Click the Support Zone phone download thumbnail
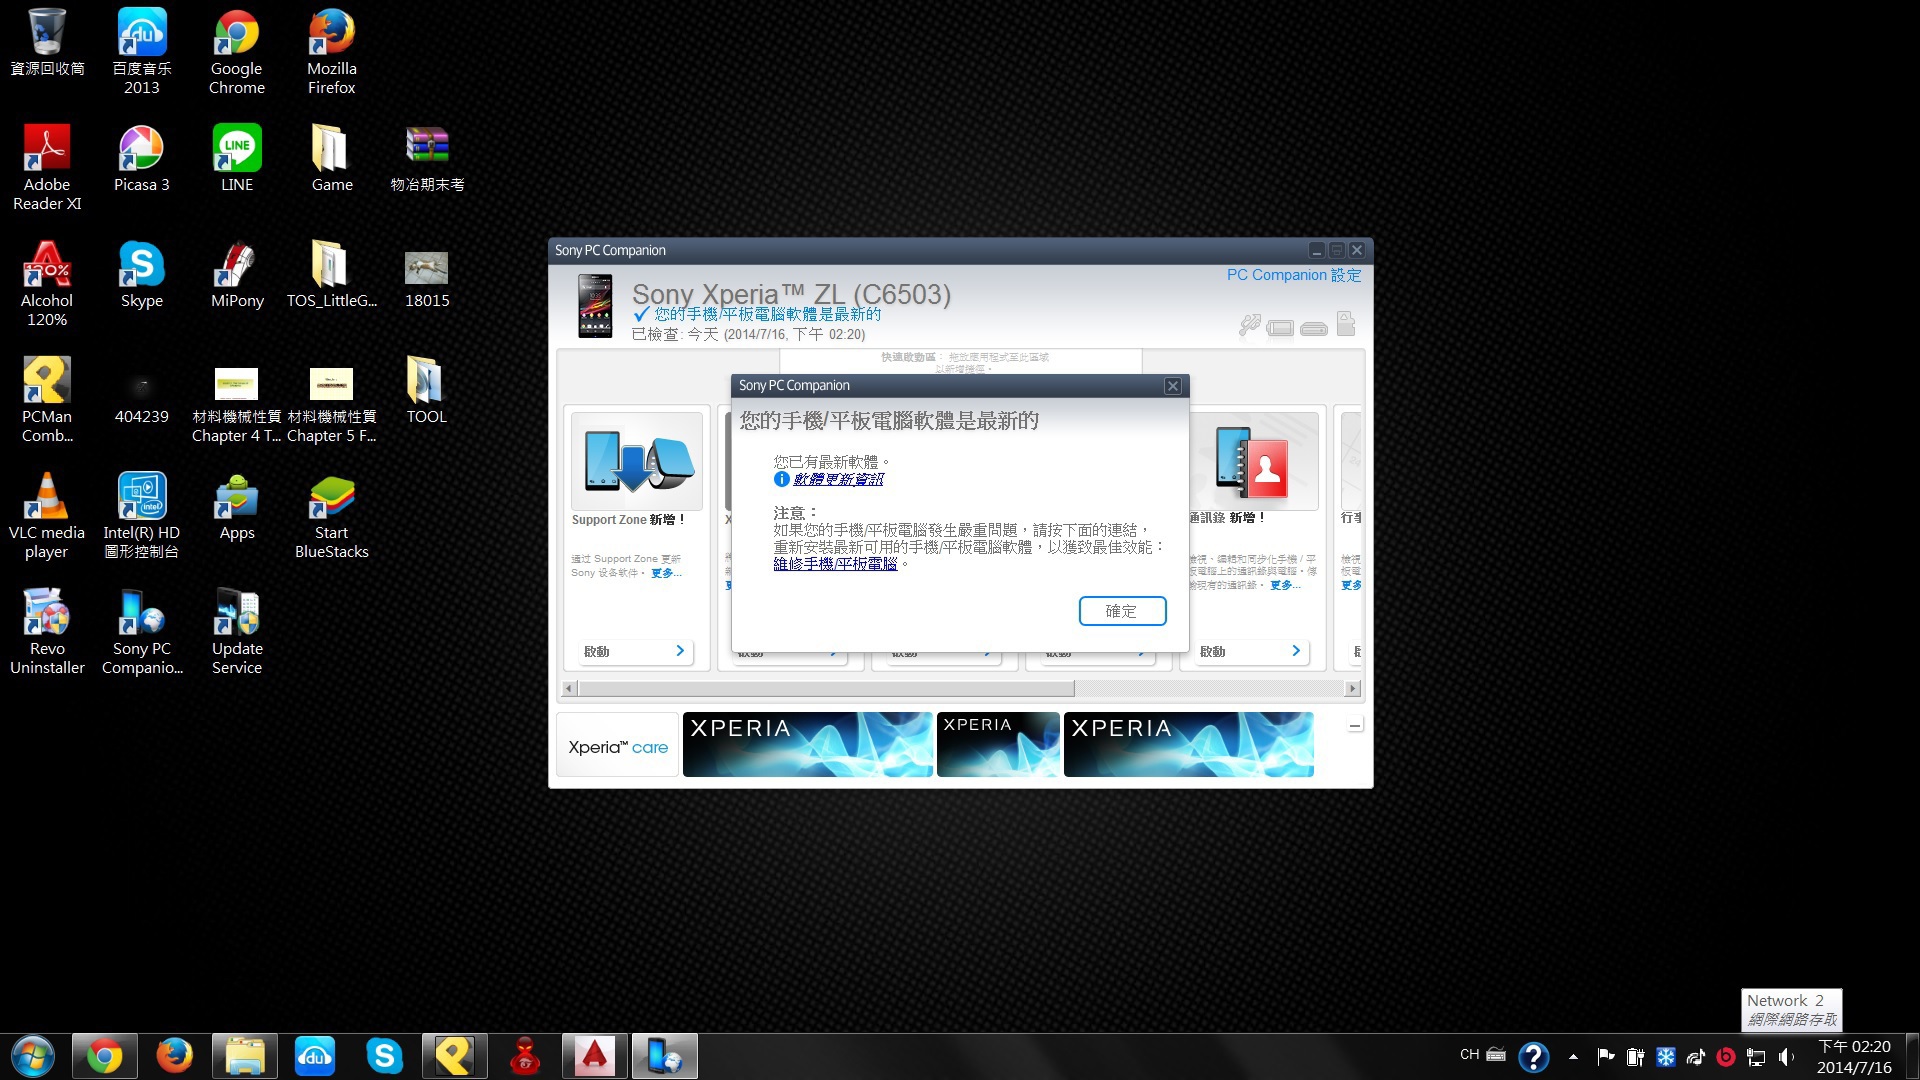 coord(636,461)
